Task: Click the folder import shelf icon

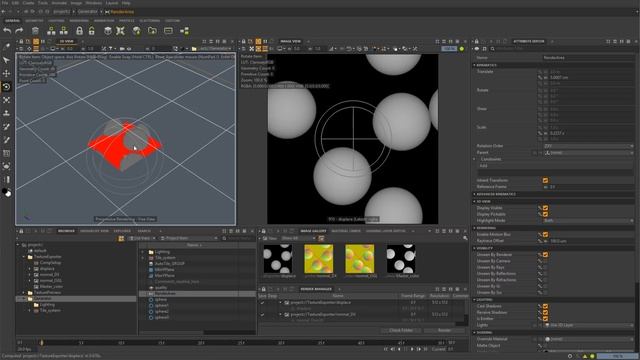Action: [152, 31]
